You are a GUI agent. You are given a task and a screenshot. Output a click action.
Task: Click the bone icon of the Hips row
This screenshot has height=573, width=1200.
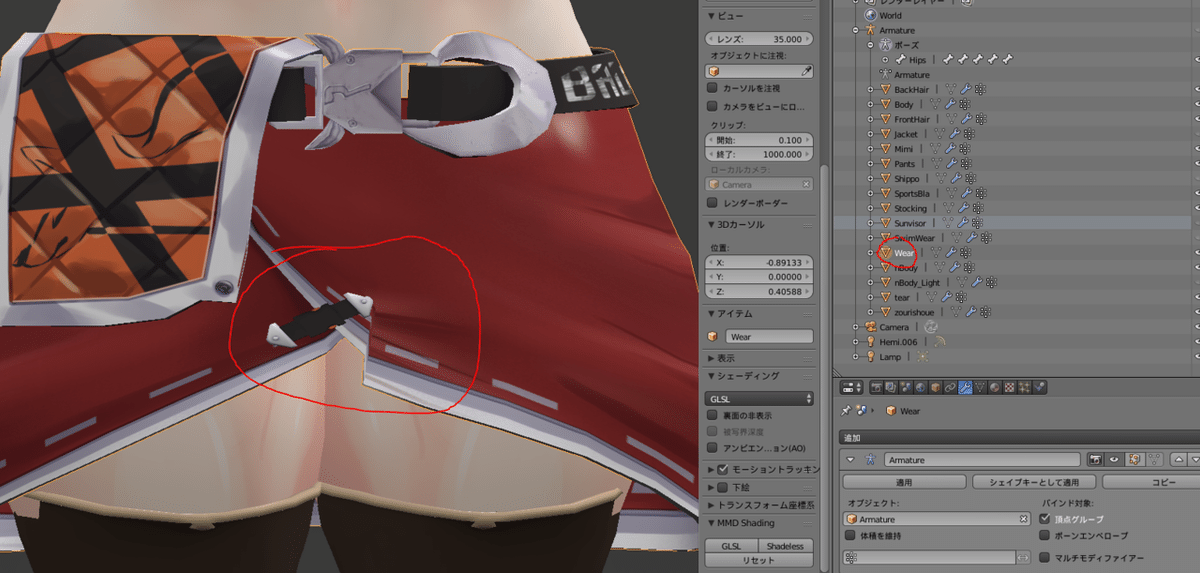(x=901, y=59)
